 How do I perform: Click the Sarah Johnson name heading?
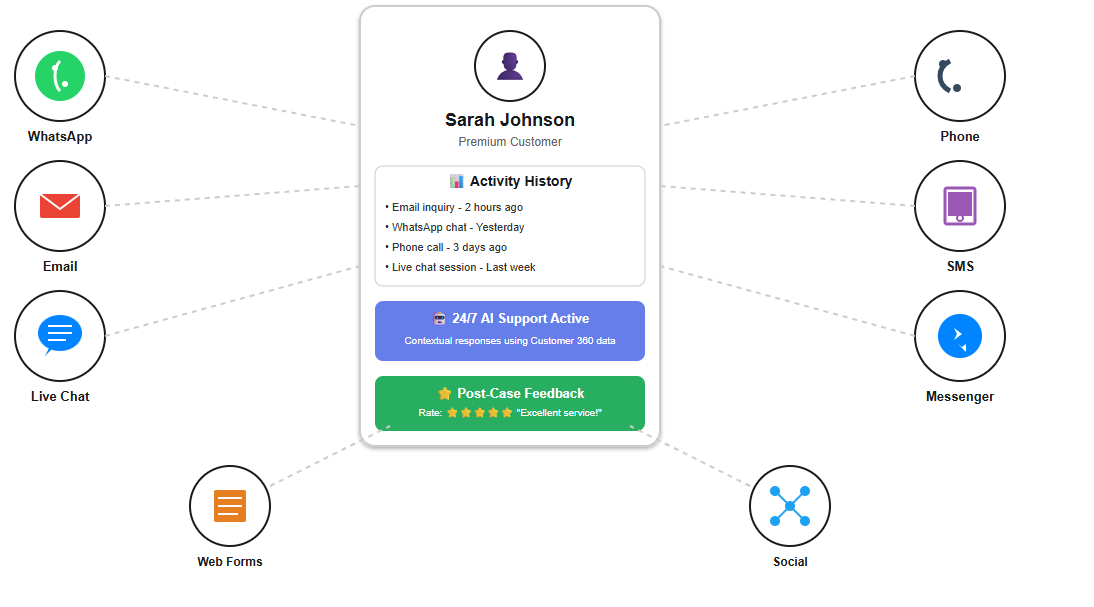point(510,120)
